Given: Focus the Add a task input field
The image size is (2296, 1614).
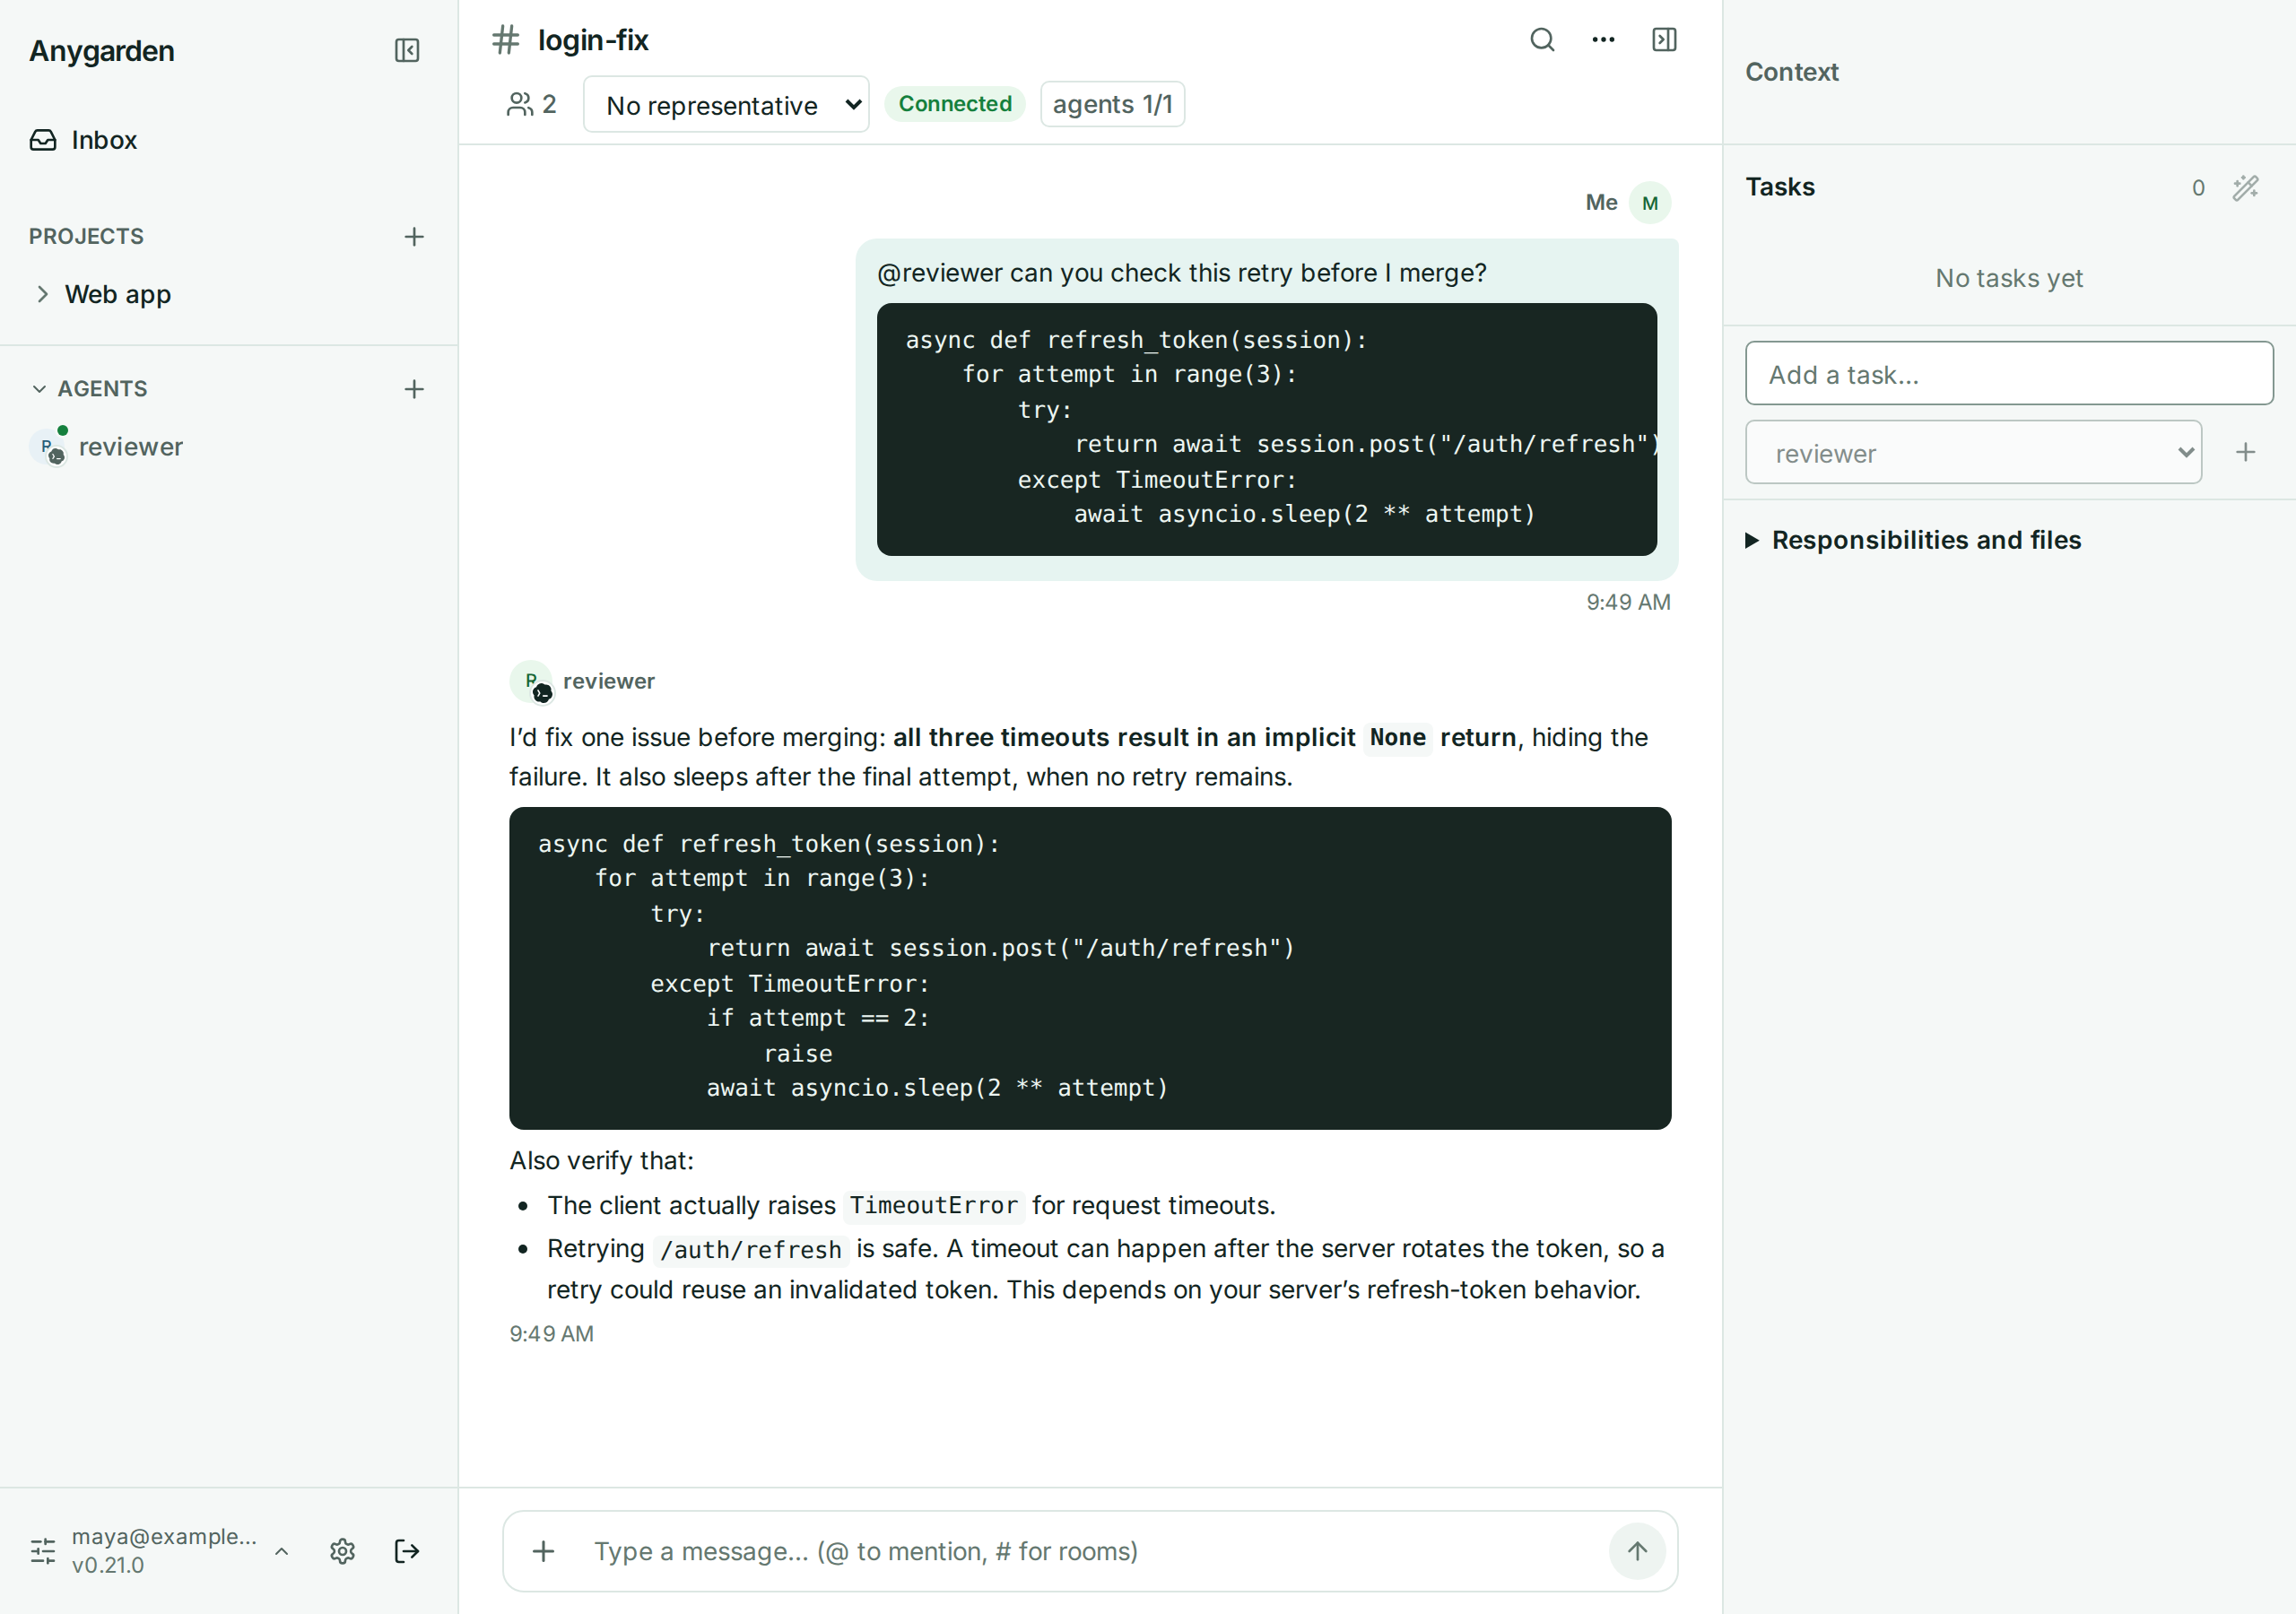Looking at the screenshot, I should 2008,373.
